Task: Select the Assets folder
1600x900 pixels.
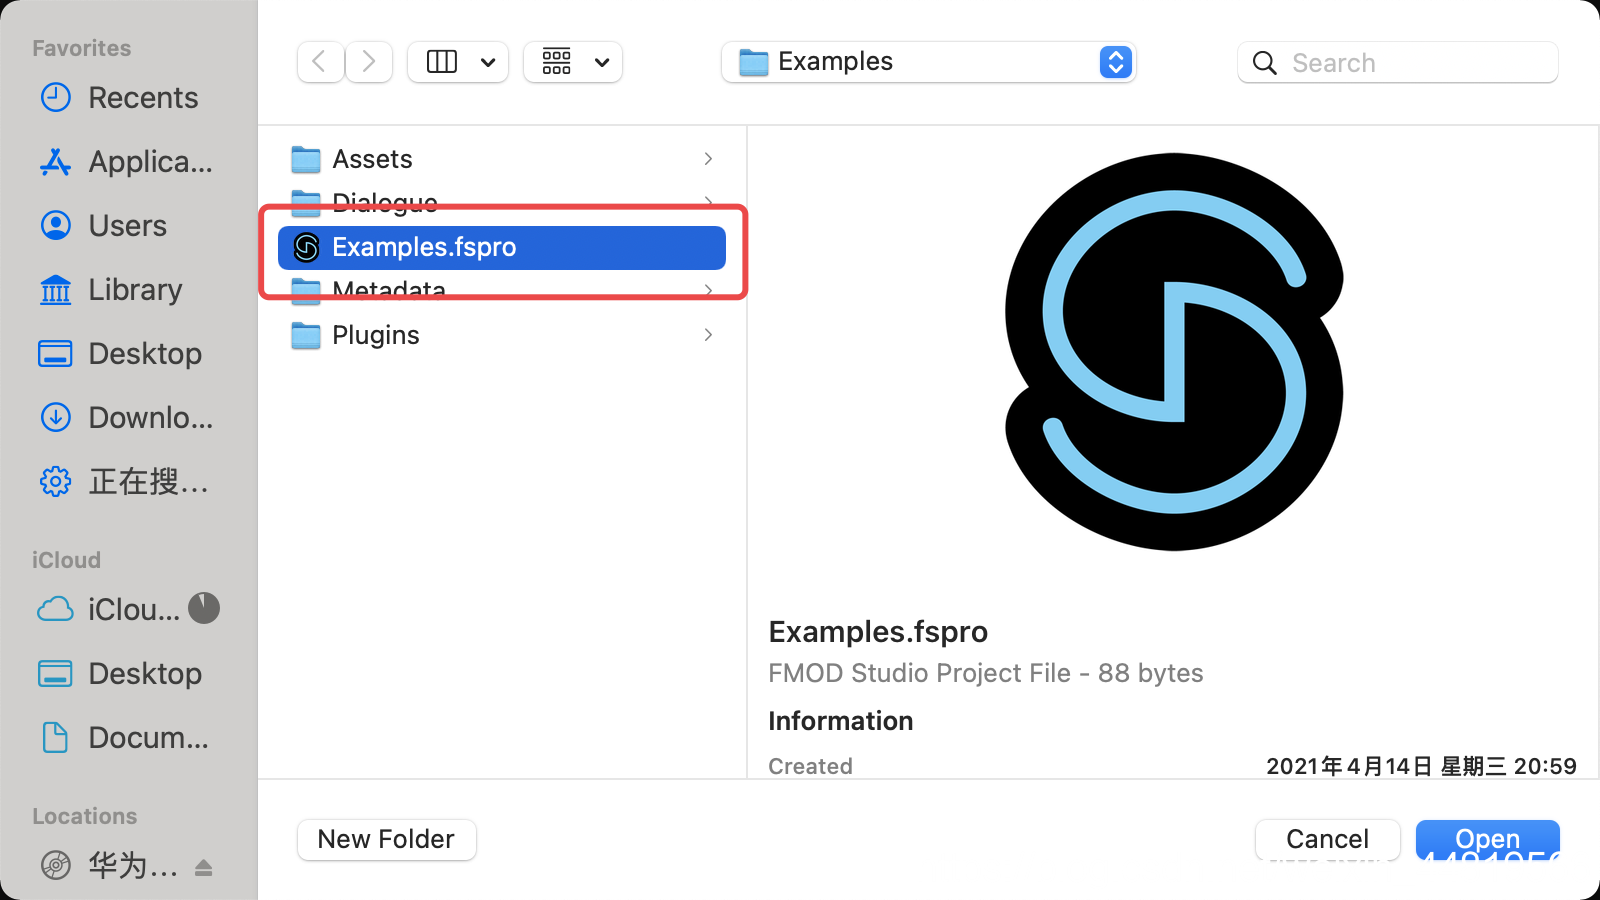Action: point(502,159)
